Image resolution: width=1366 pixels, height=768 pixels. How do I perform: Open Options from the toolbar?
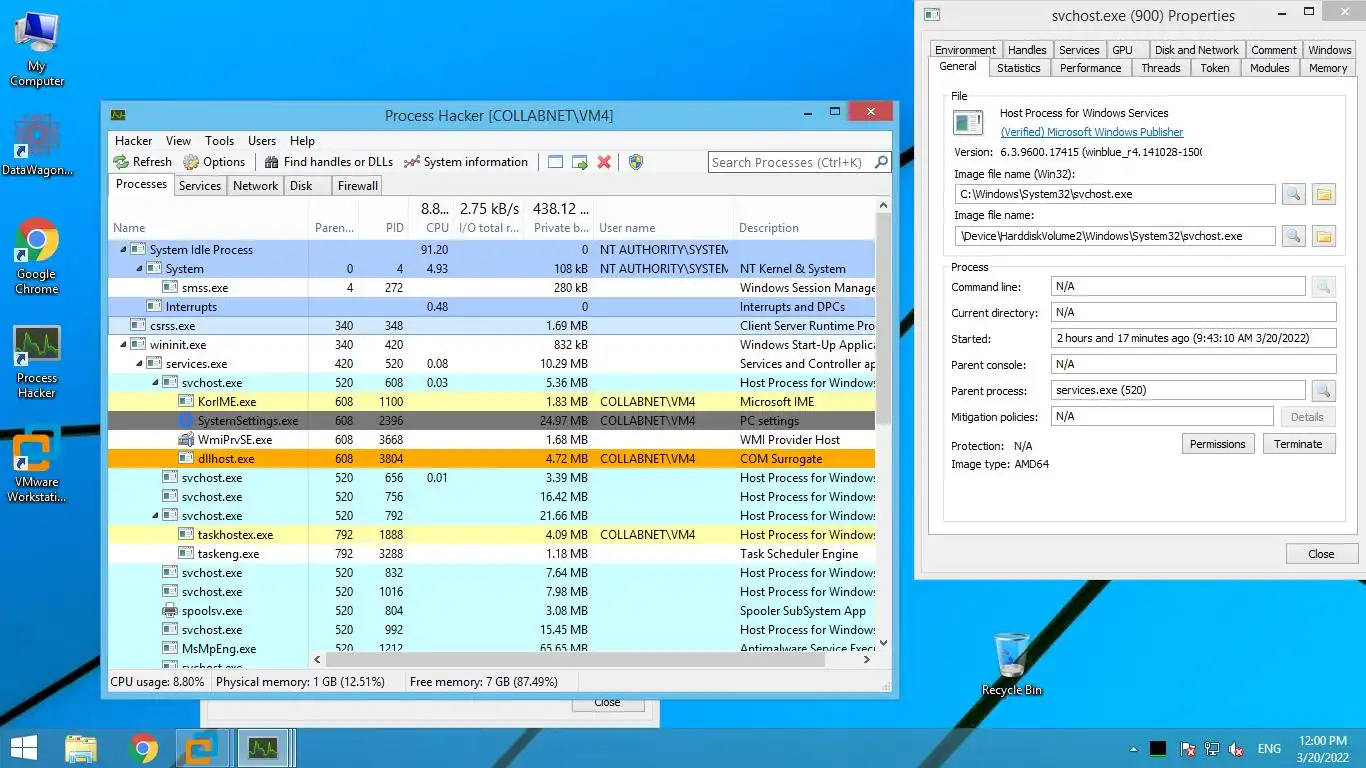[x=214, y=162]
